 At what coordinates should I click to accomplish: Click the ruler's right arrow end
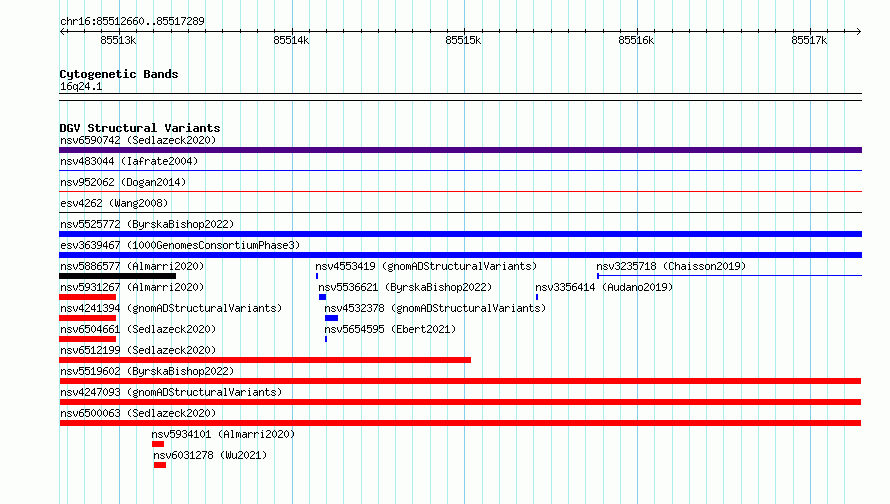click(x=858, y=31)
